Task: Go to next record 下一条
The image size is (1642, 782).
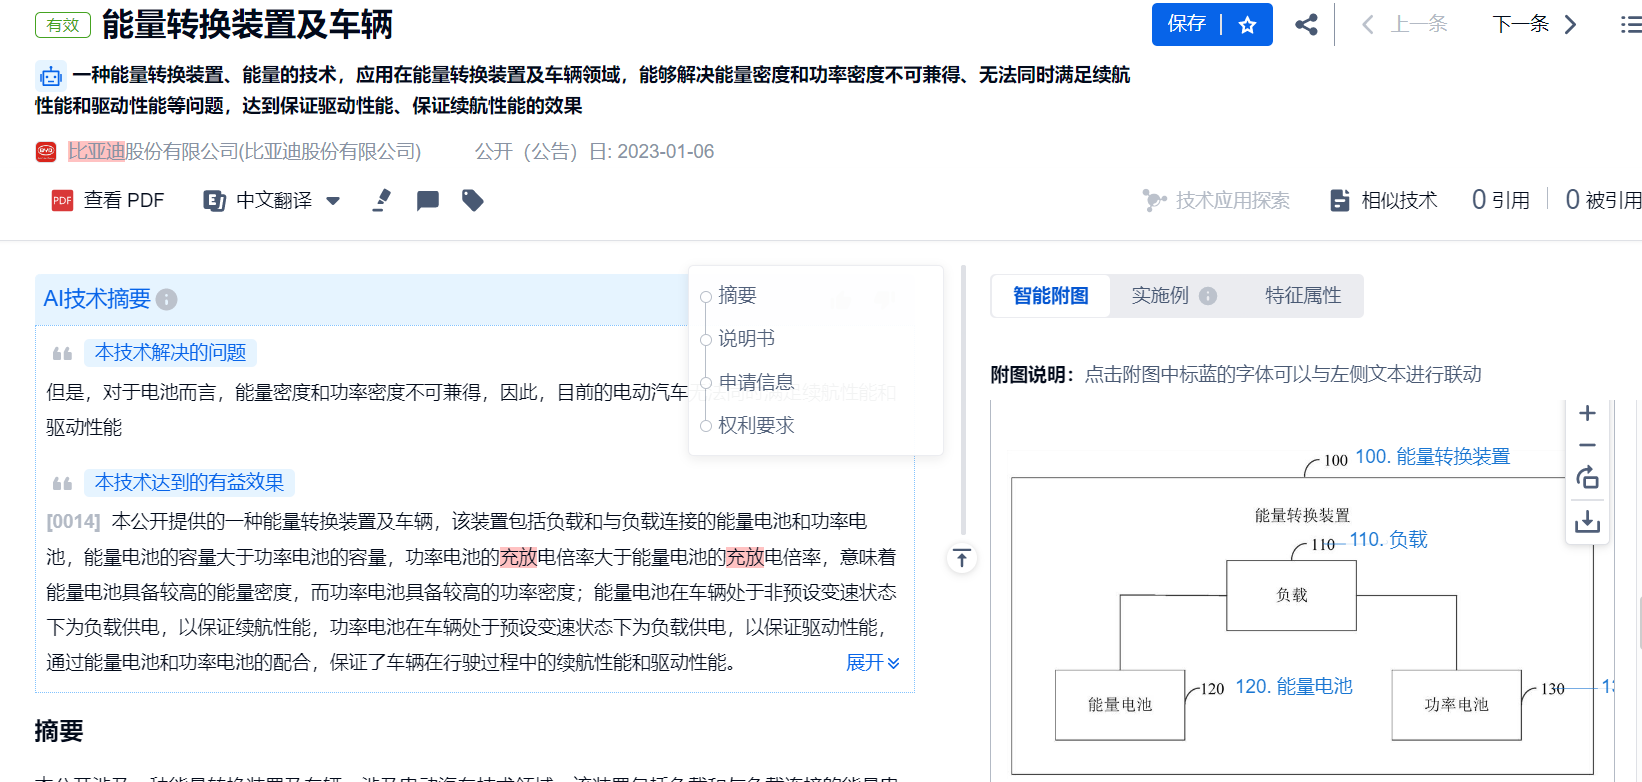Action: coord(1535,24)
